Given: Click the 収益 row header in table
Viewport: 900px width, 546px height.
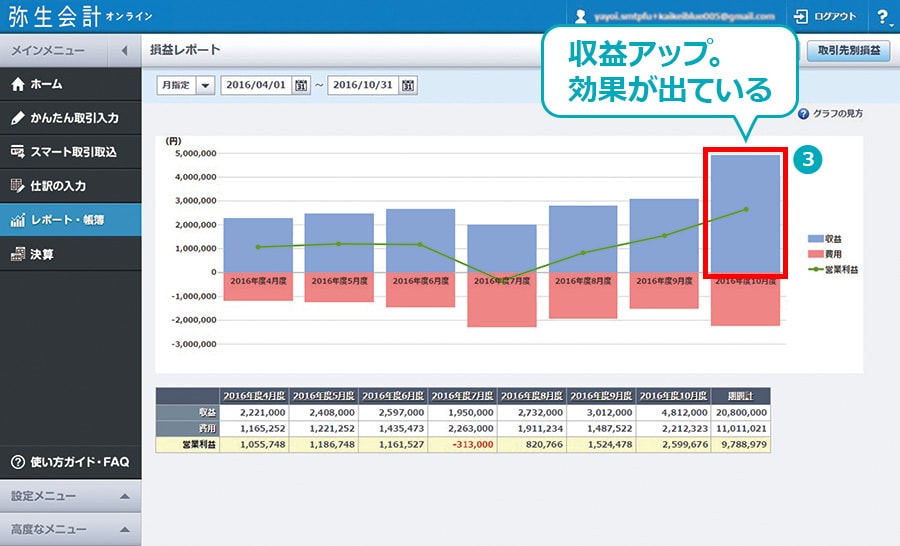Looking at the screenshot, I should [188, 412].
